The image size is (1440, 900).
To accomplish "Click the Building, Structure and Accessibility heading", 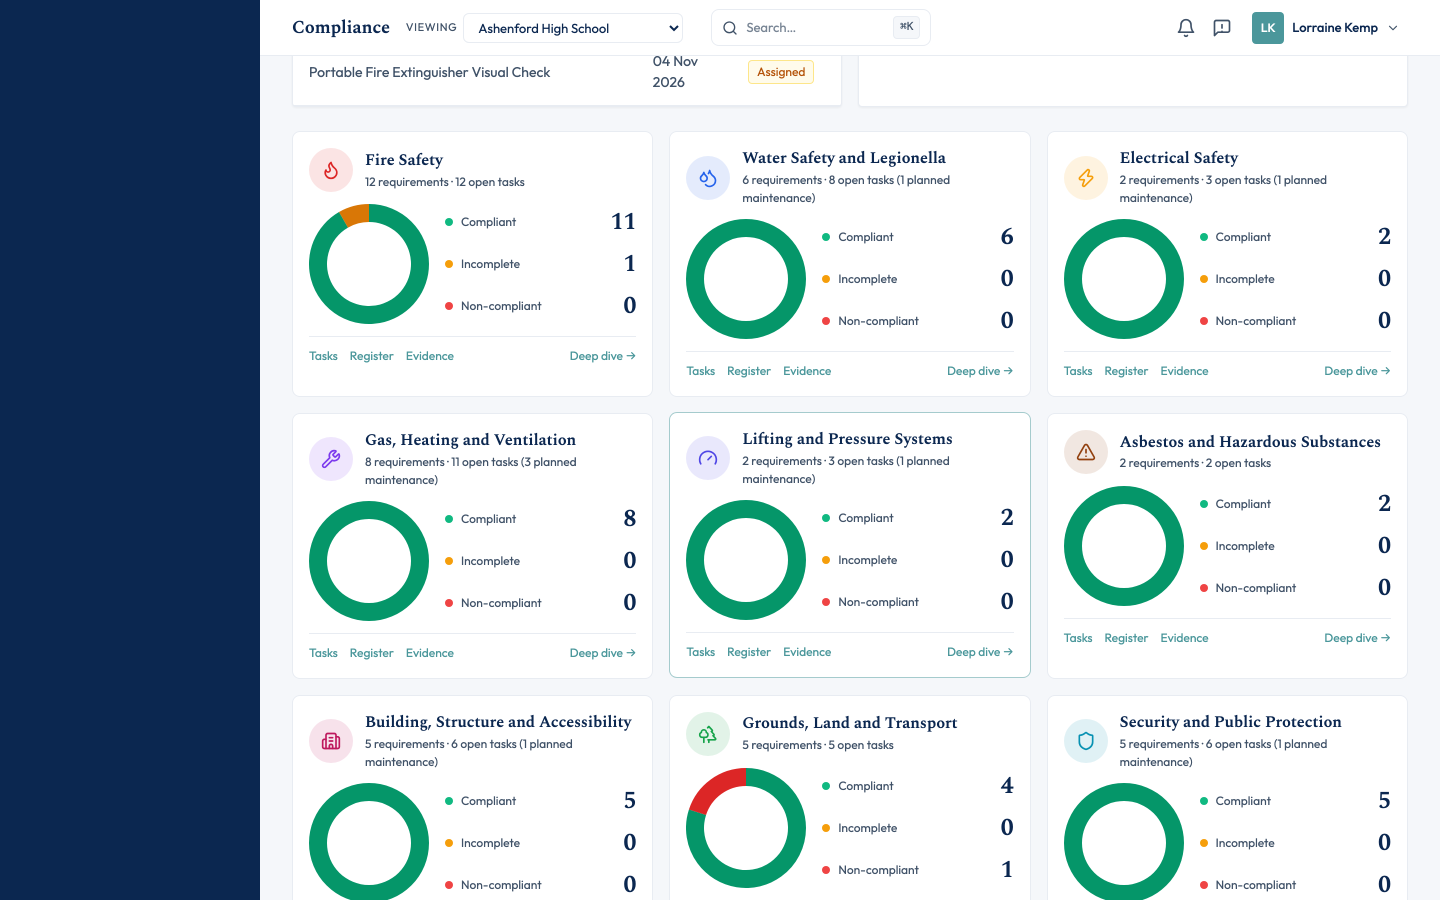I will click(498, 722).
